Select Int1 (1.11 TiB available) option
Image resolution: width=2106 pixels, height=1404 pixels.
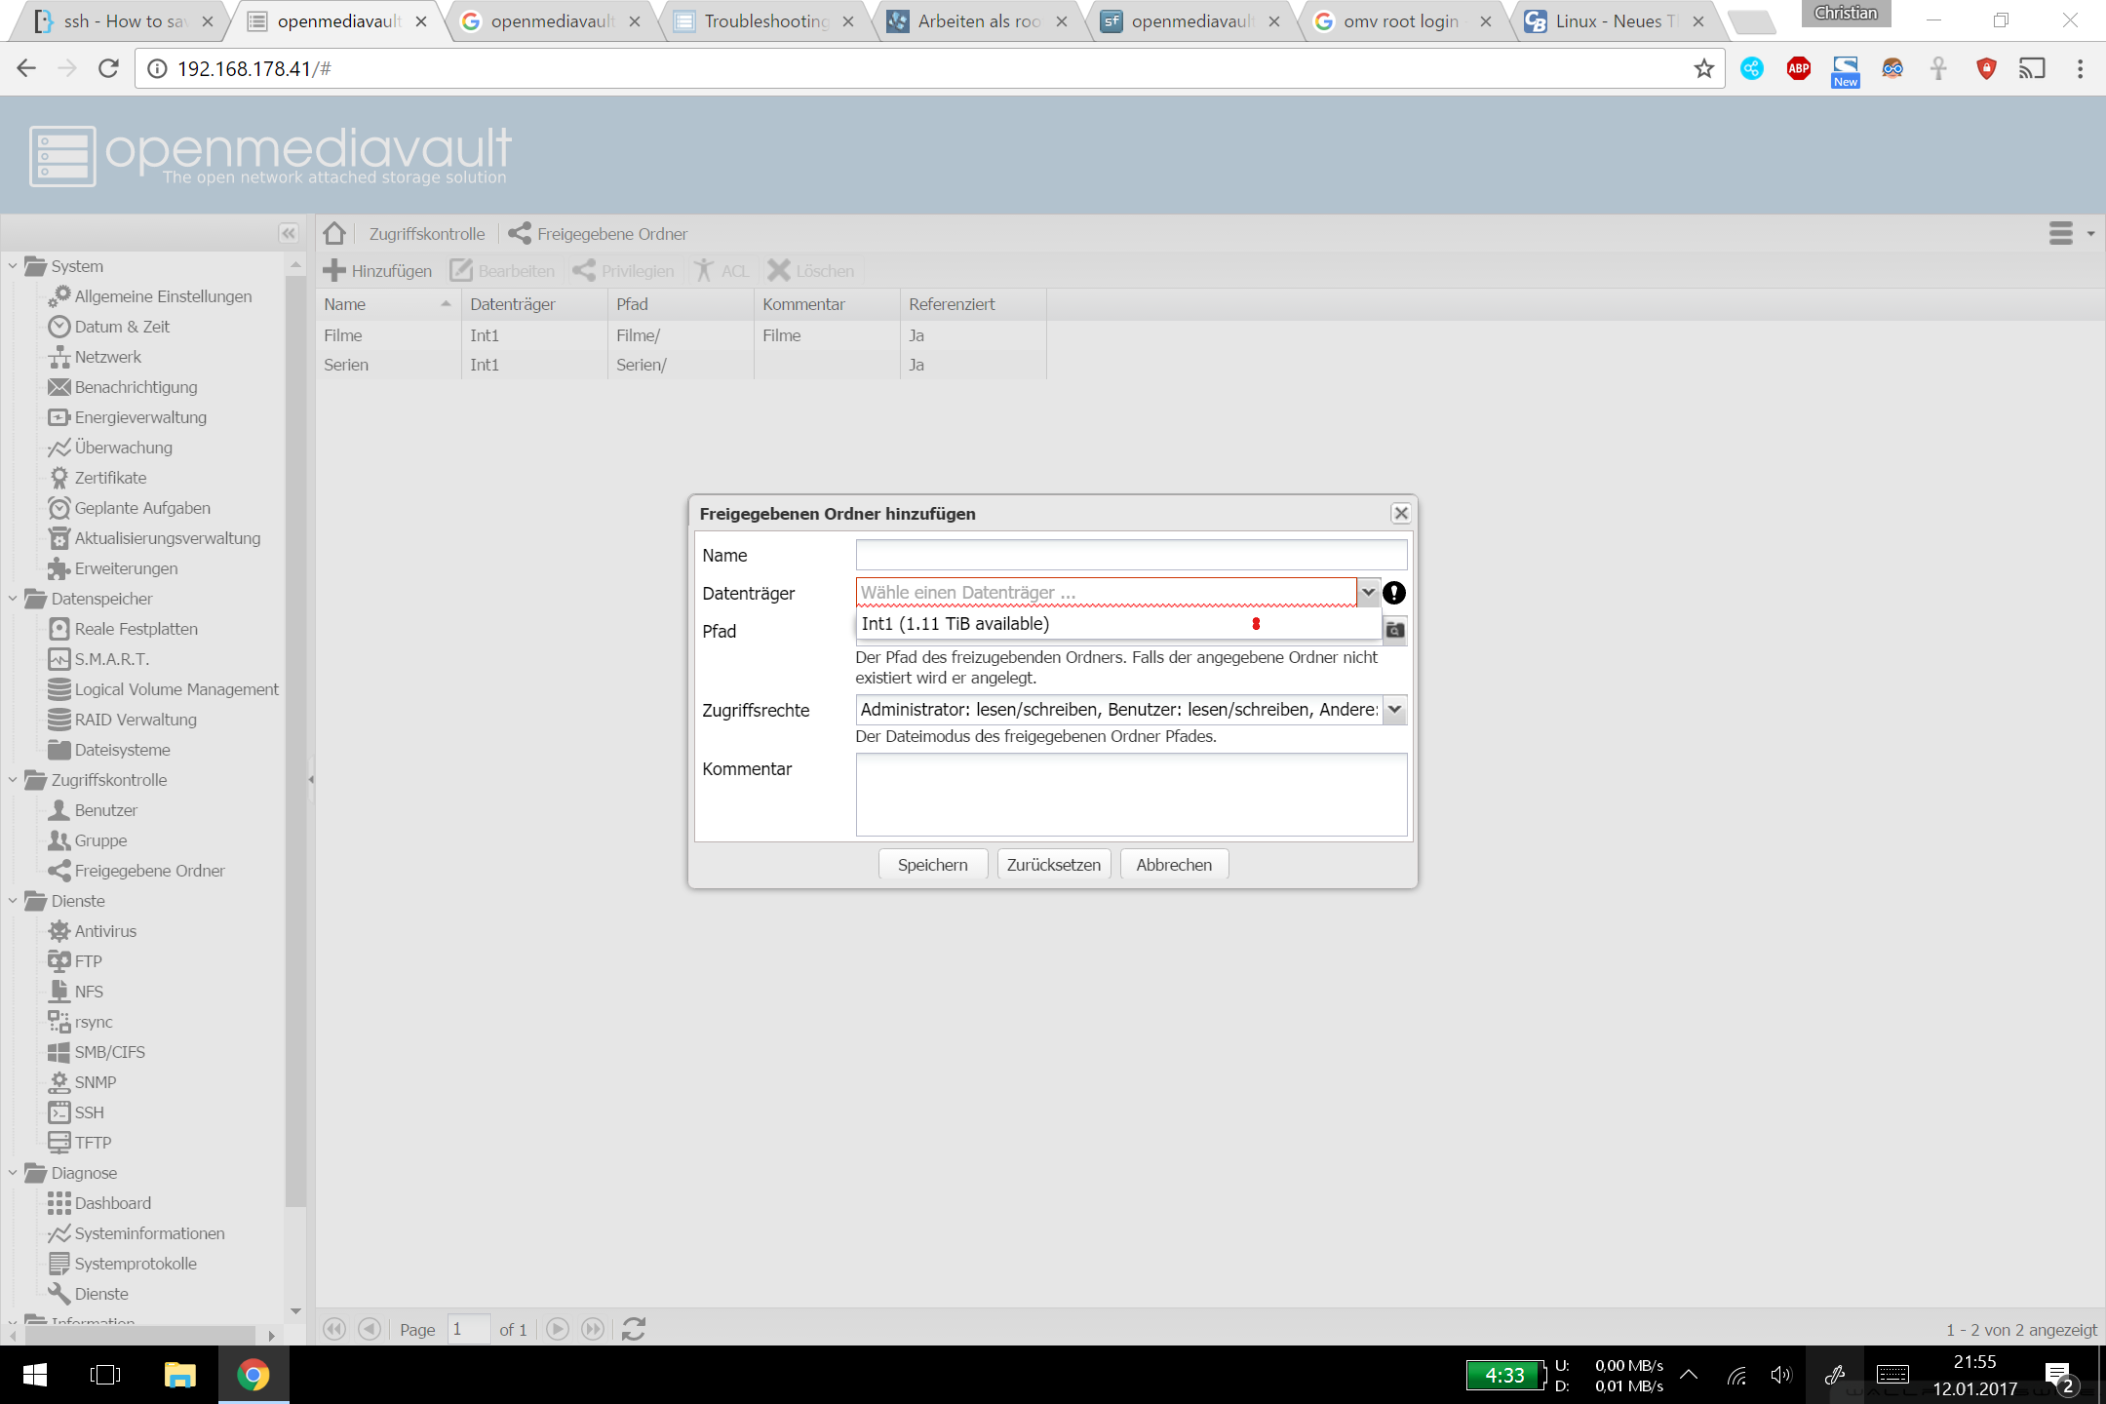coord(954,624)
